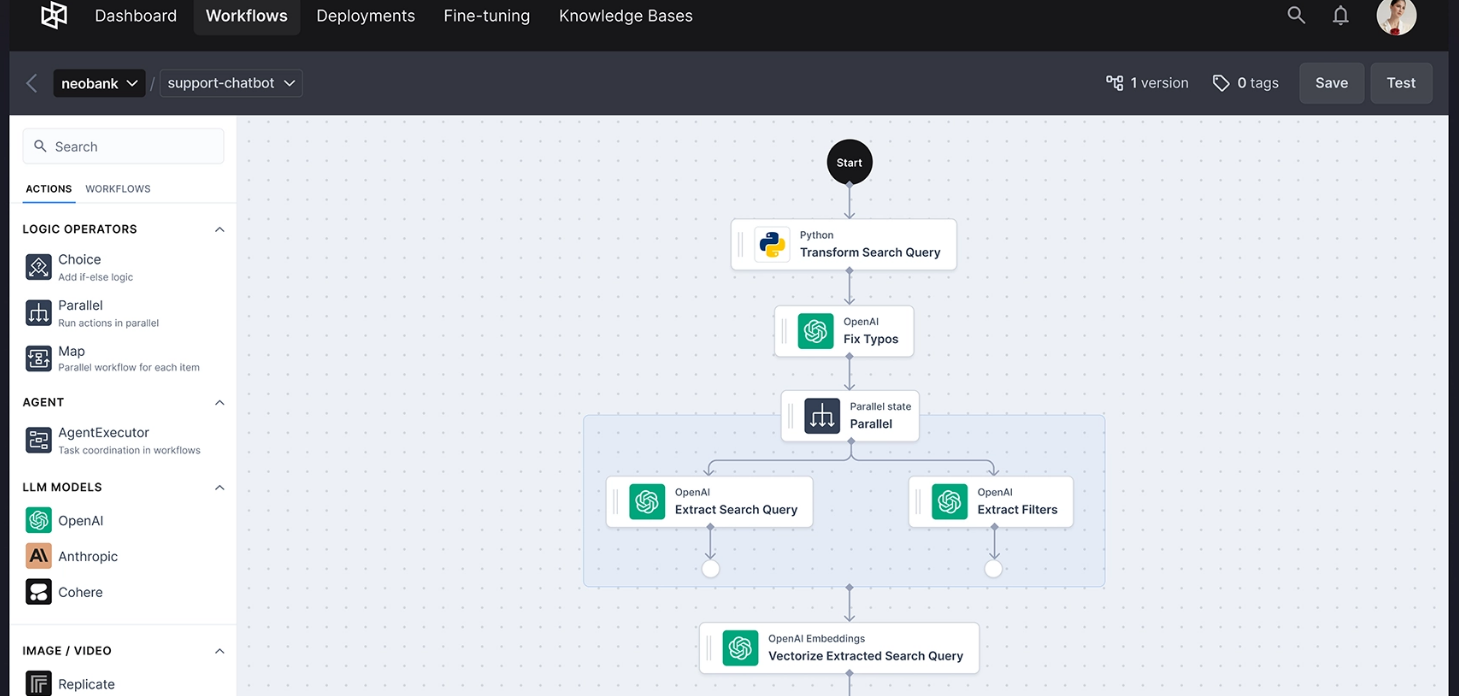Image resolution: width=1459 pixels, height=696 pixels.
Task: Click OpenAI icon on Fix Typos node
Action: 816,331
